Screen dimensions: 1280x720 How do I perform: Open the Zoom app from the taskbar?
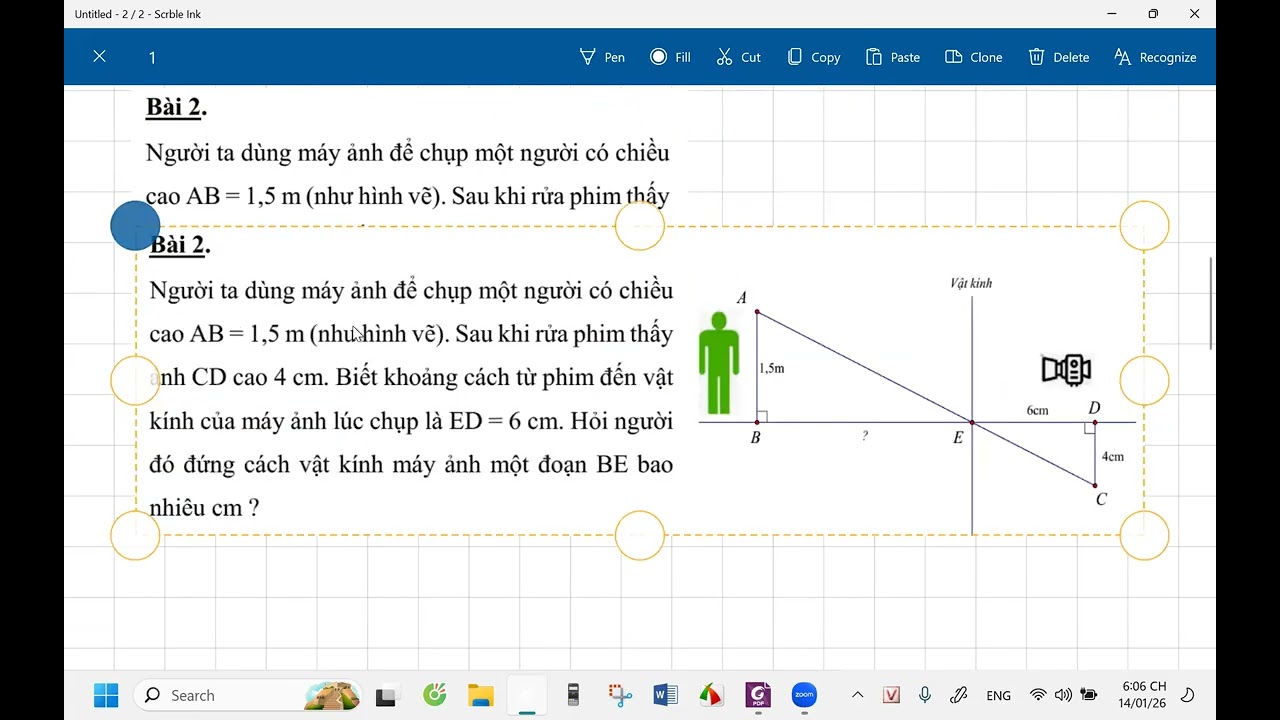[x=804, y=695]
